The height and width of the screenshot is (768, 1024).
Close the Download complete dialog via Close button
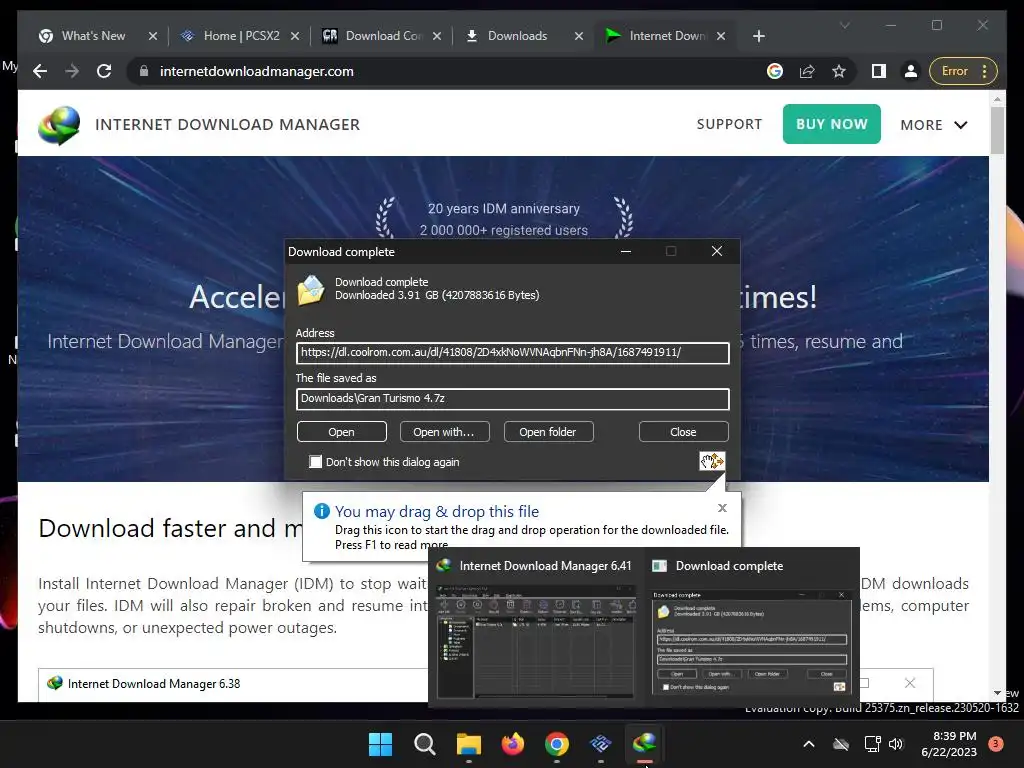point(683,432)
